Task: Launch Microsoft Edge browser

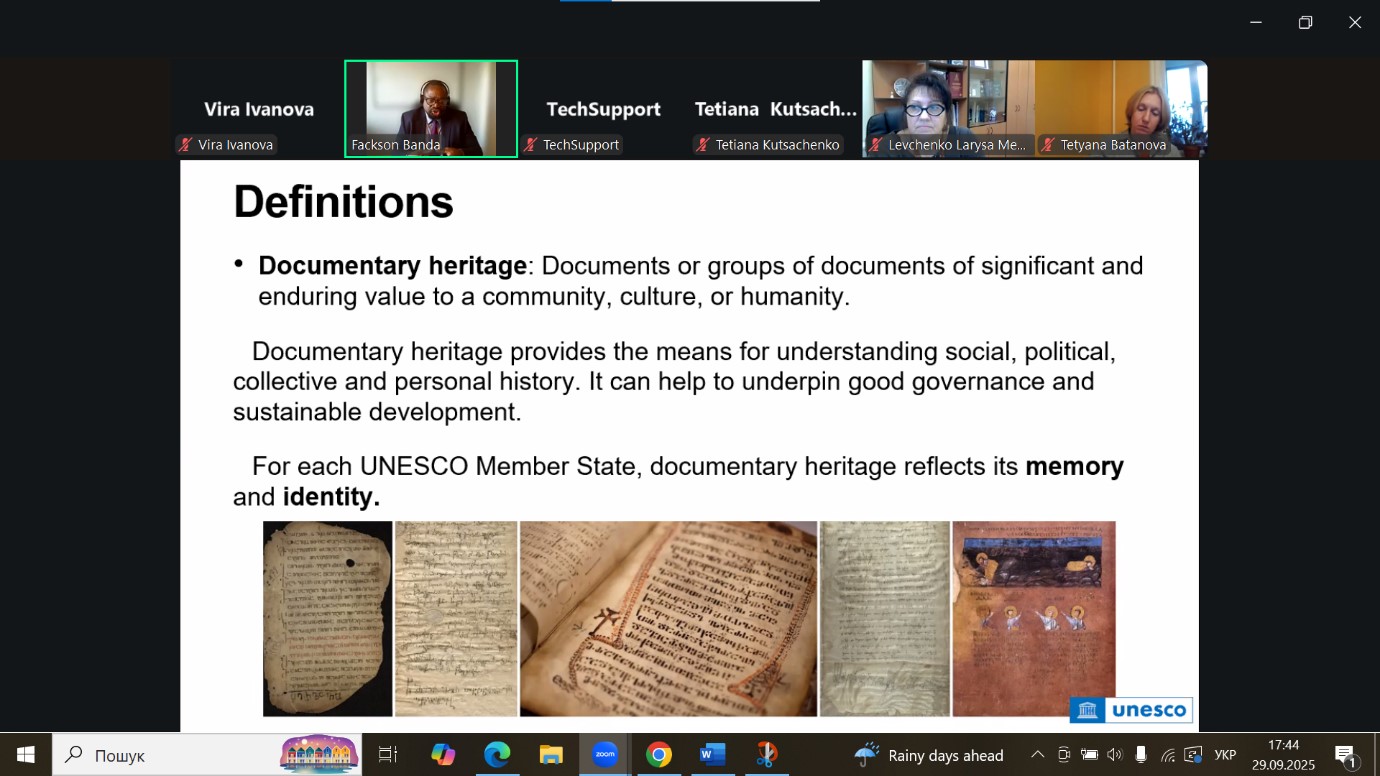Action: pos(497,755)
